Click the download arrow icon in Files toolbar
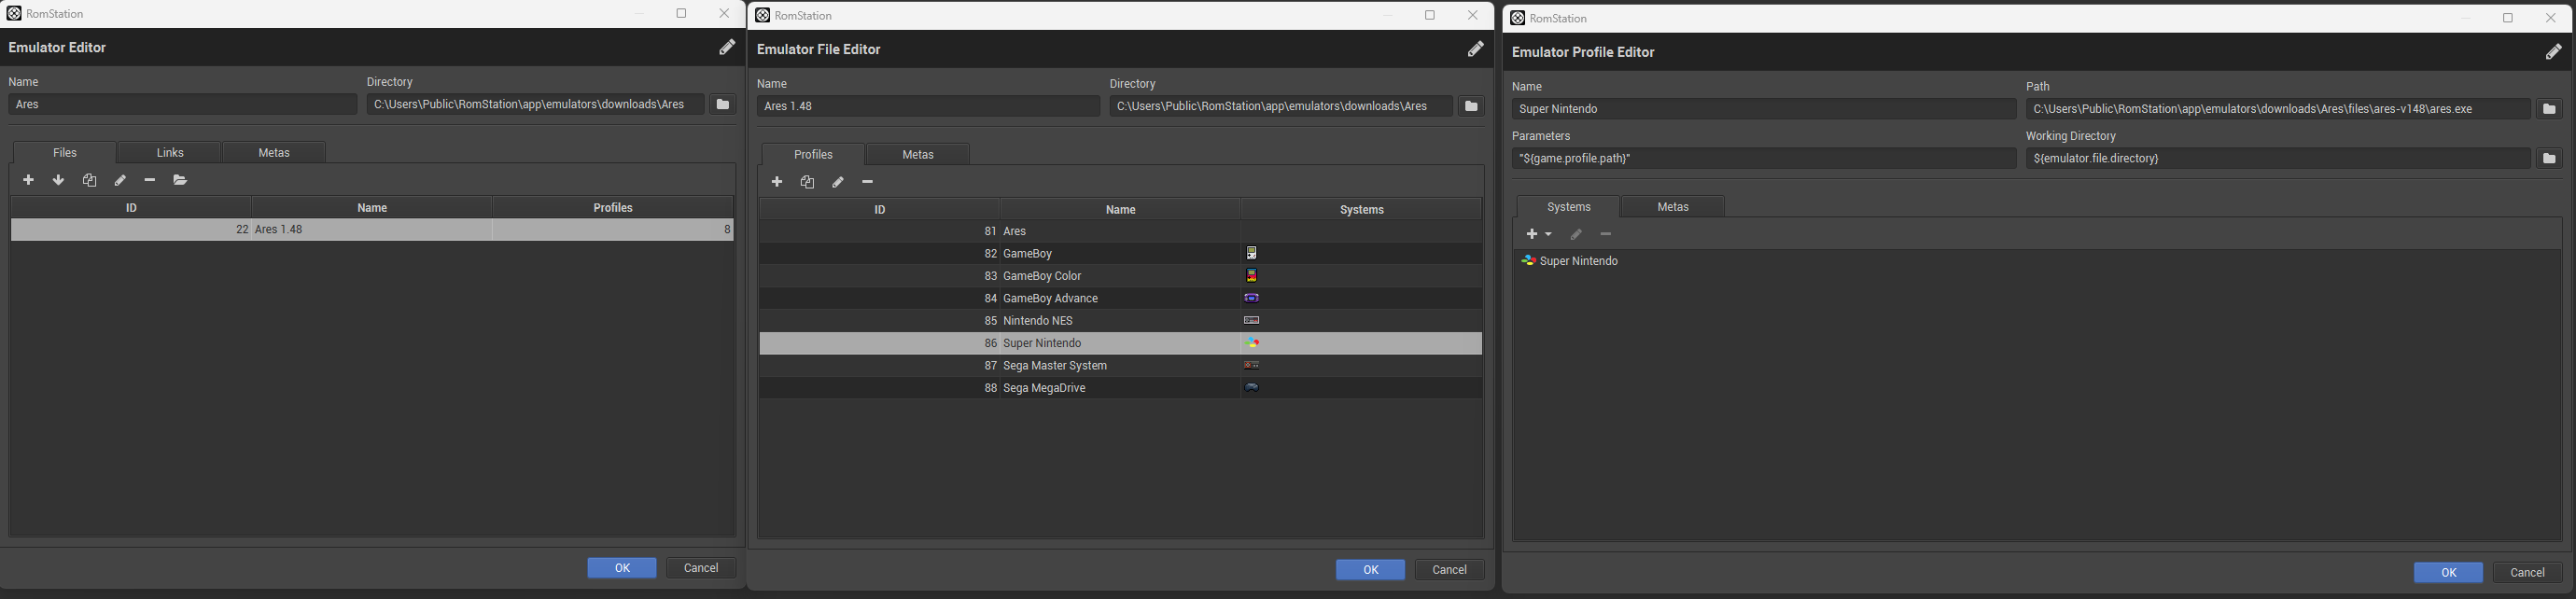Screen dimensions: 2576x599 pyautogui.click(x=58, y=180)
